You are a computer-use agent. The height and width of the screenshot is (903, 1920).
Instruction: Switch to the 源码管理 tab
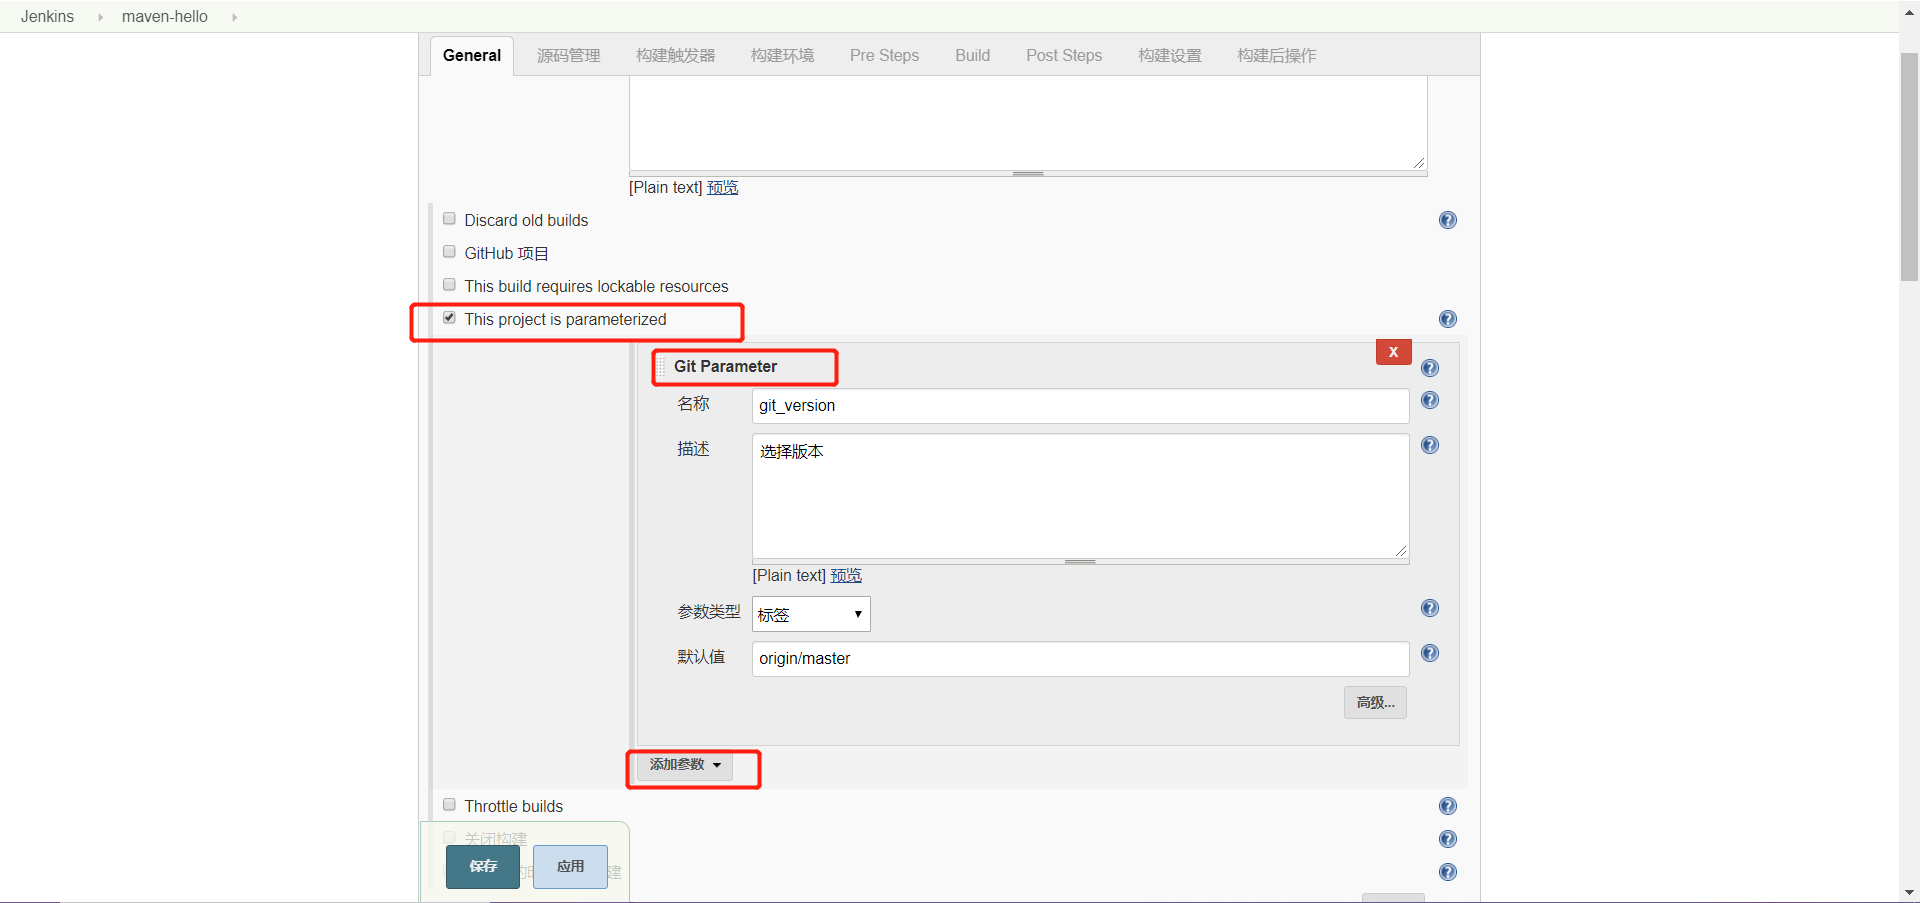(569, 56)
